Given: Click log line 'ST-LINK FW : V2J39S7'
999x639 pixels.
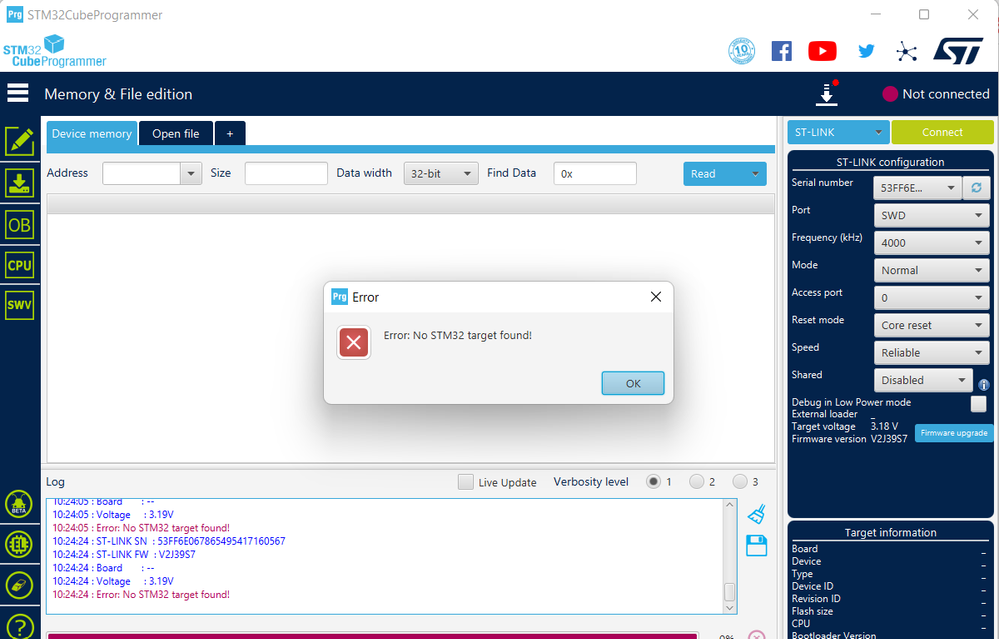Looking at the screenshot, I should [124, 554].
